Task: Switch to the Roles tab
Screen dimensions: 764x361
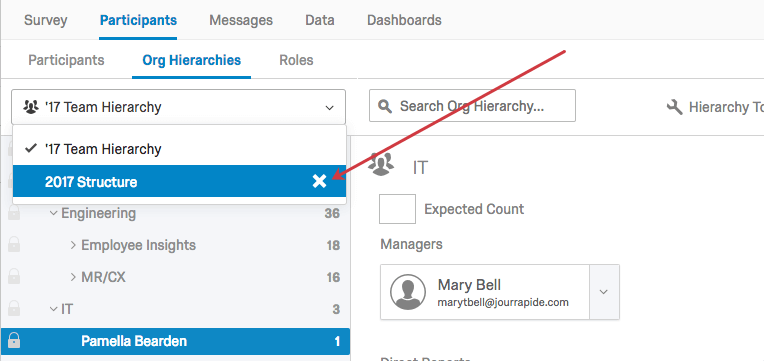Action: (296, 60)
